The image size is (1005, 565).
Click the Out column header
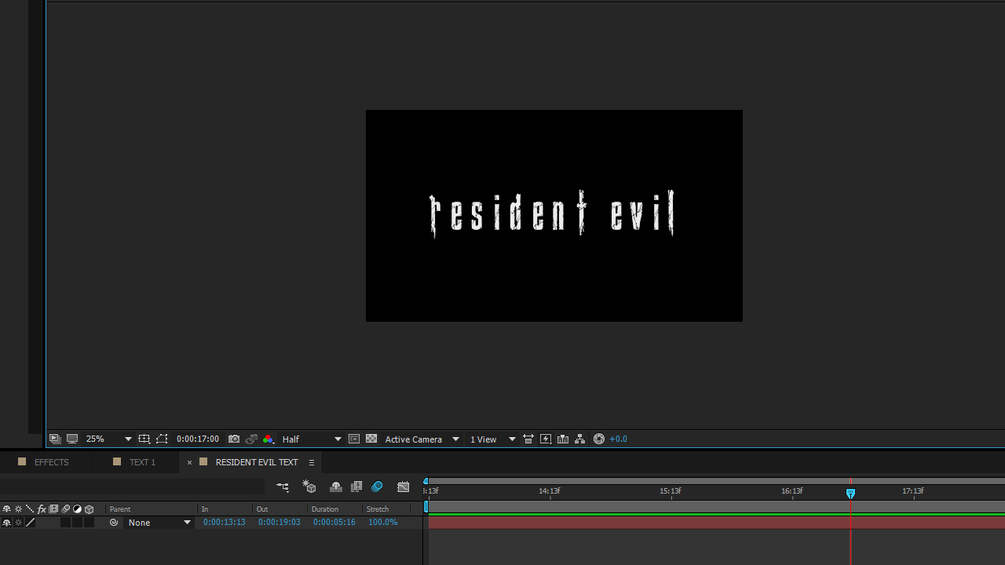point(262,509)
